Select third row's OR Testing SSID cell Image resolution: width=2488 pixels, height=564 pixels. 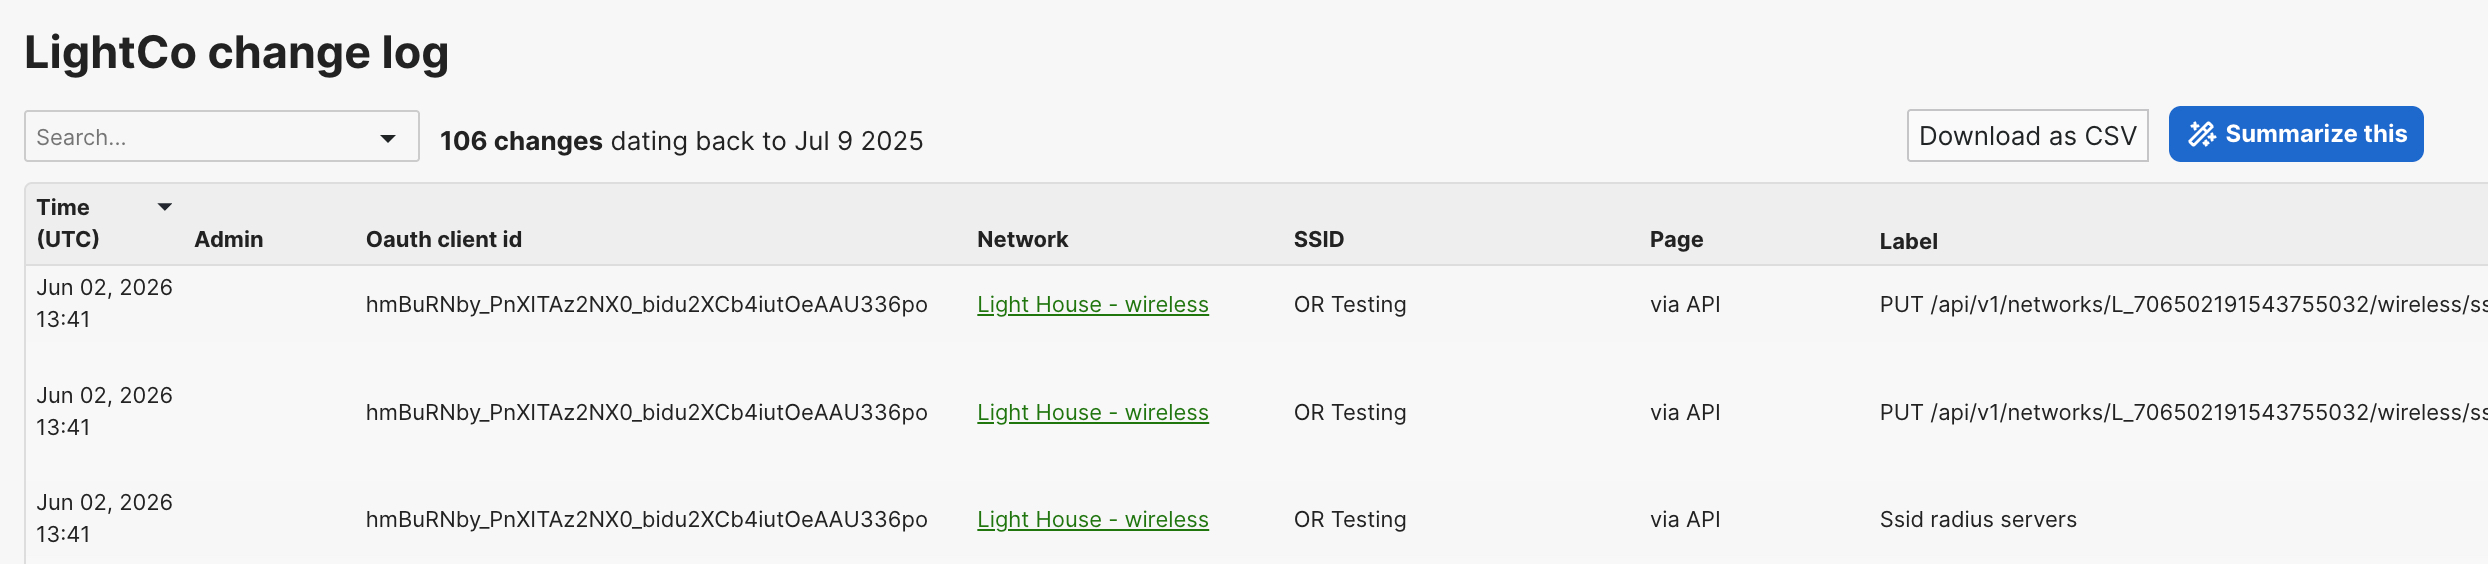(1350, 519)
